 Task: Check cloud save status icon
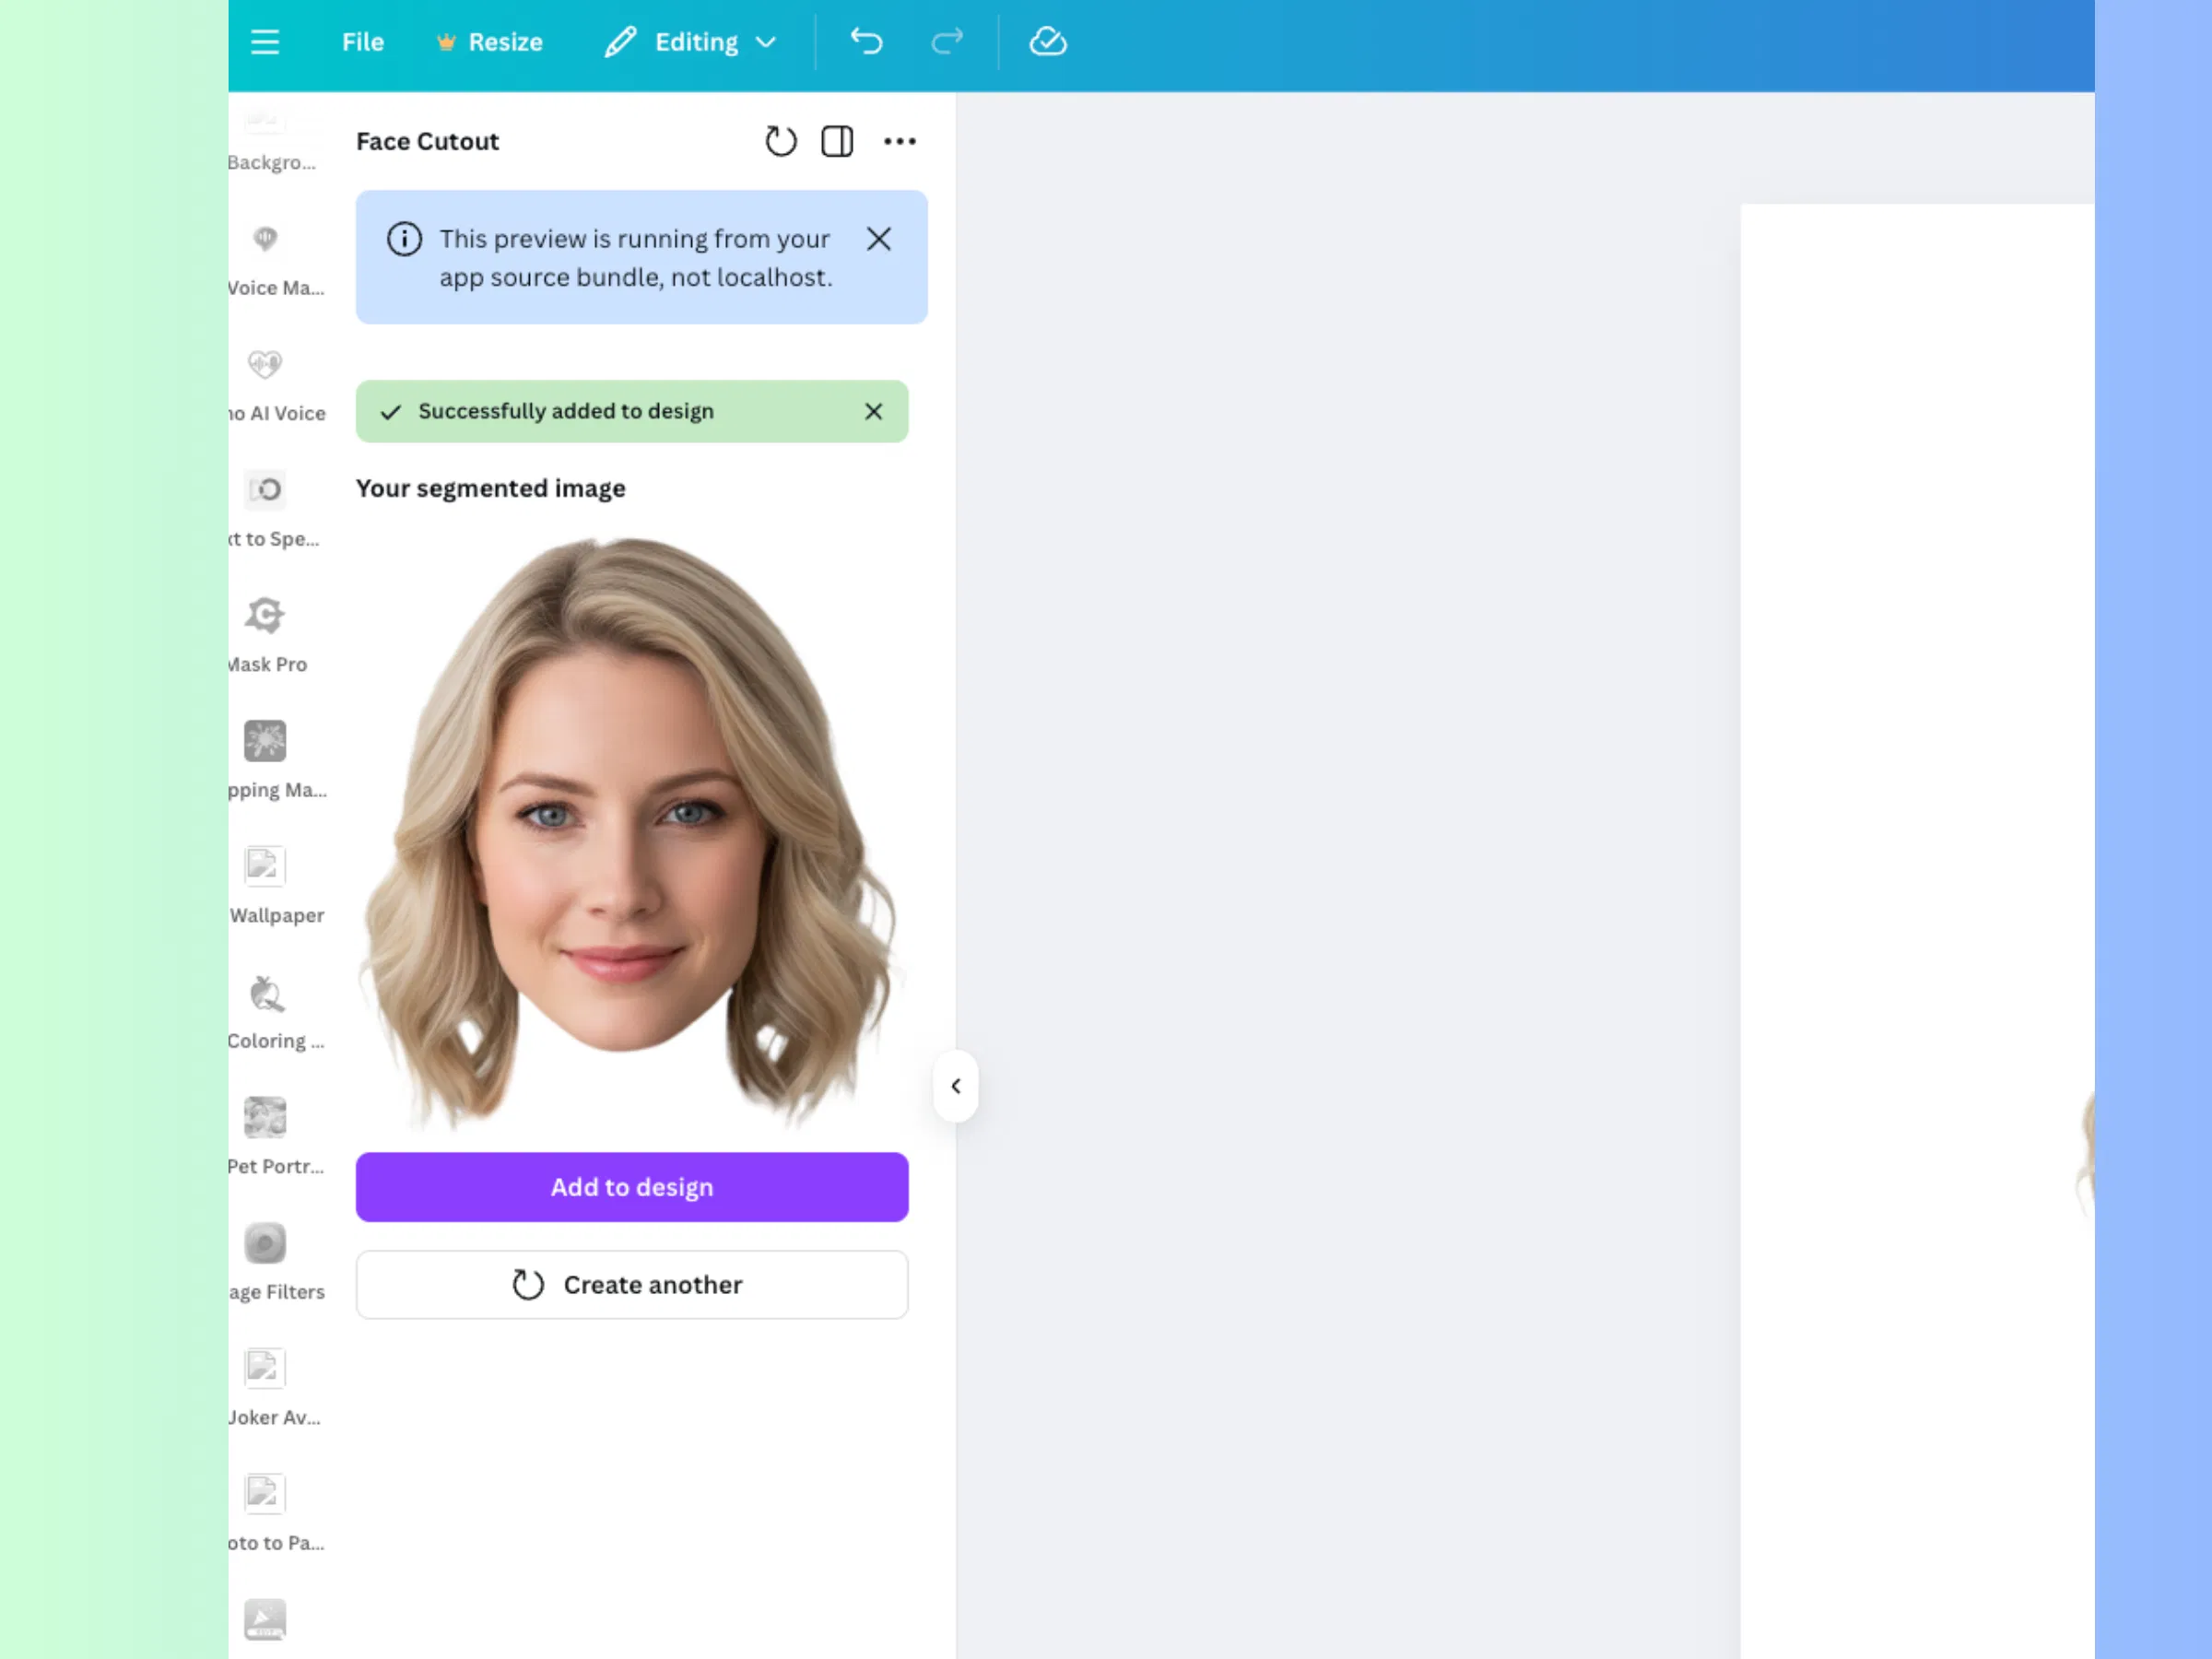point(1048,41)
